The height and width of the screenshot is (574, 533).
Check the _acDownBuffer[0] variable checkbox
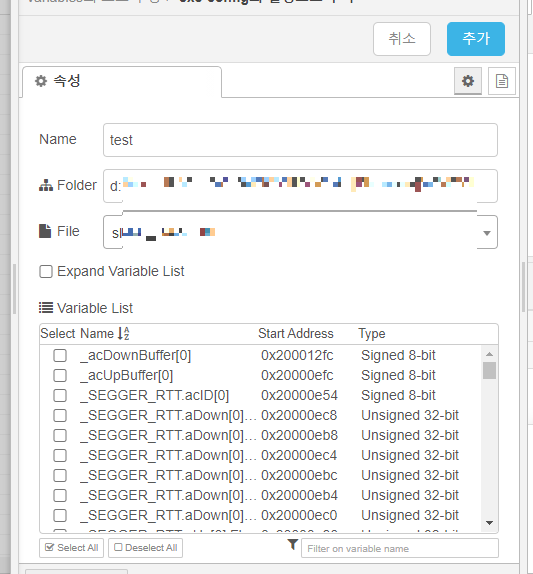click(x=60, y=355)
